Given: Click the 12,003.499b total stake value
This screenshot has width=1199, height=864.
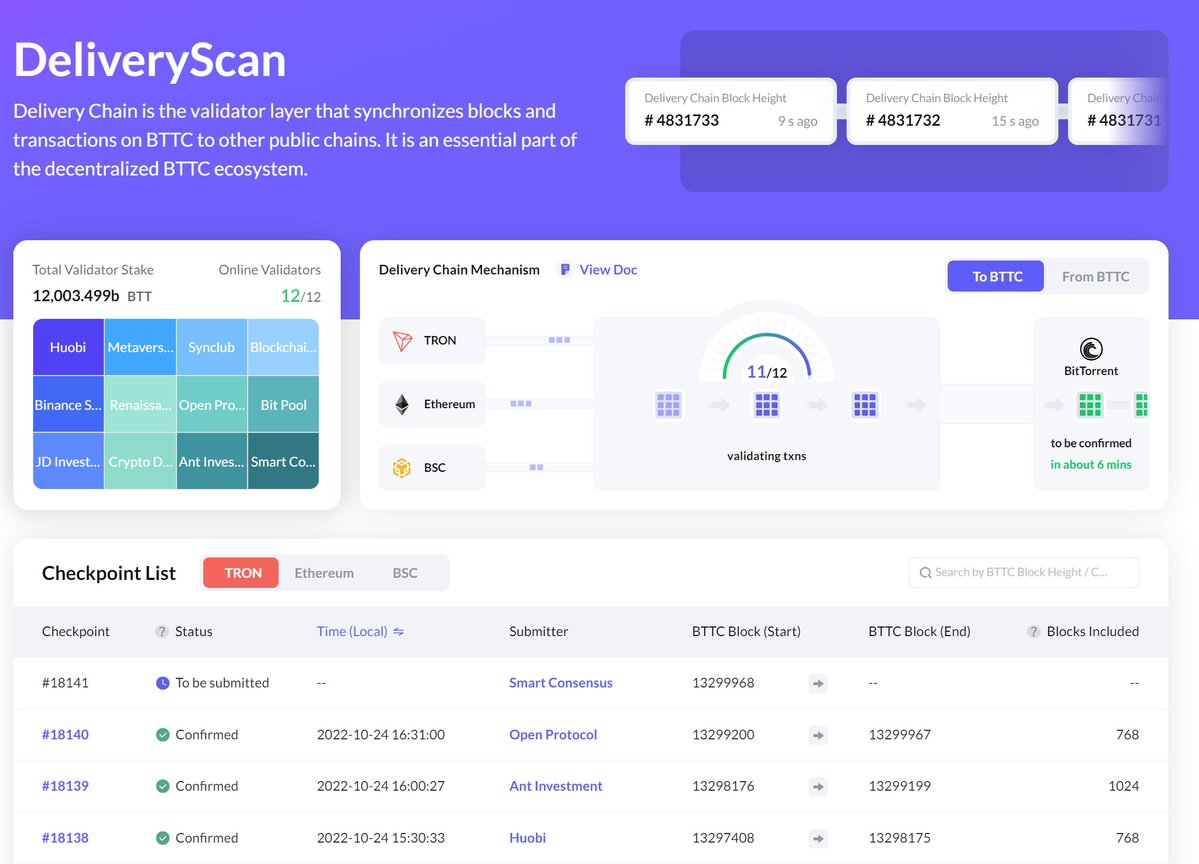Looking at the screenshot, I should [x=76, y=296].
